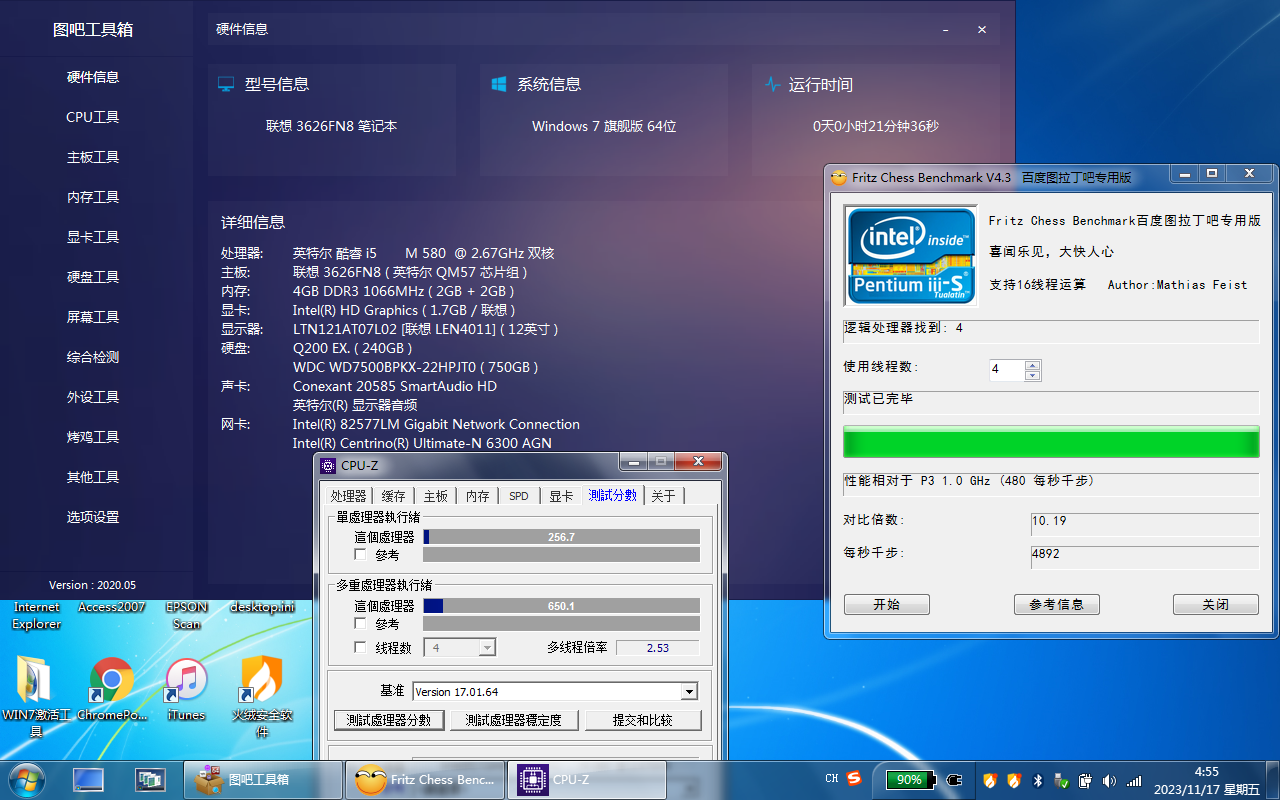Select the ChromePo... desktop shortcut
The width and height of the screenshot is (1280, 800).
coord(111,689)
